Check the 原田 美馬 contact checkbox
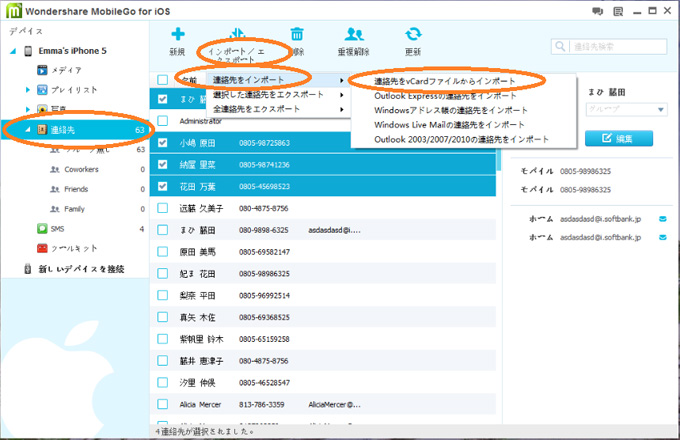680x440 pixels. coord(163,252)
